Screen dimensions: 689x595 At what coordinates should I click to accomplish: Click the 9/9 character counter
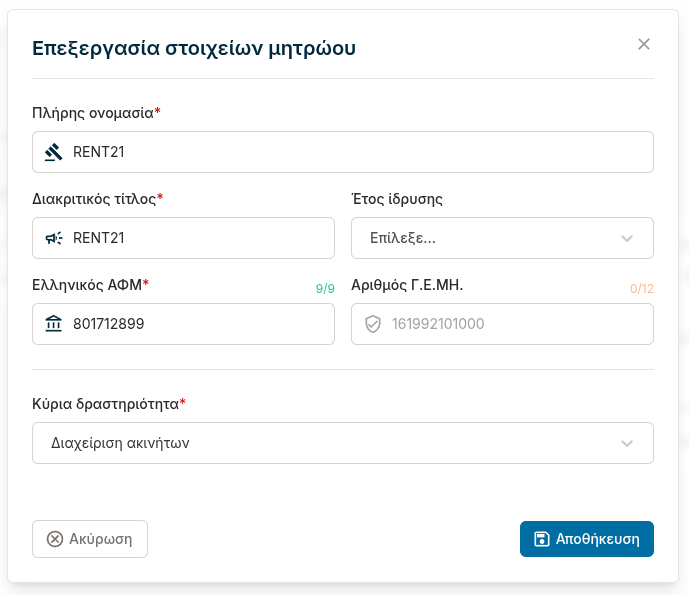point(325,289)
